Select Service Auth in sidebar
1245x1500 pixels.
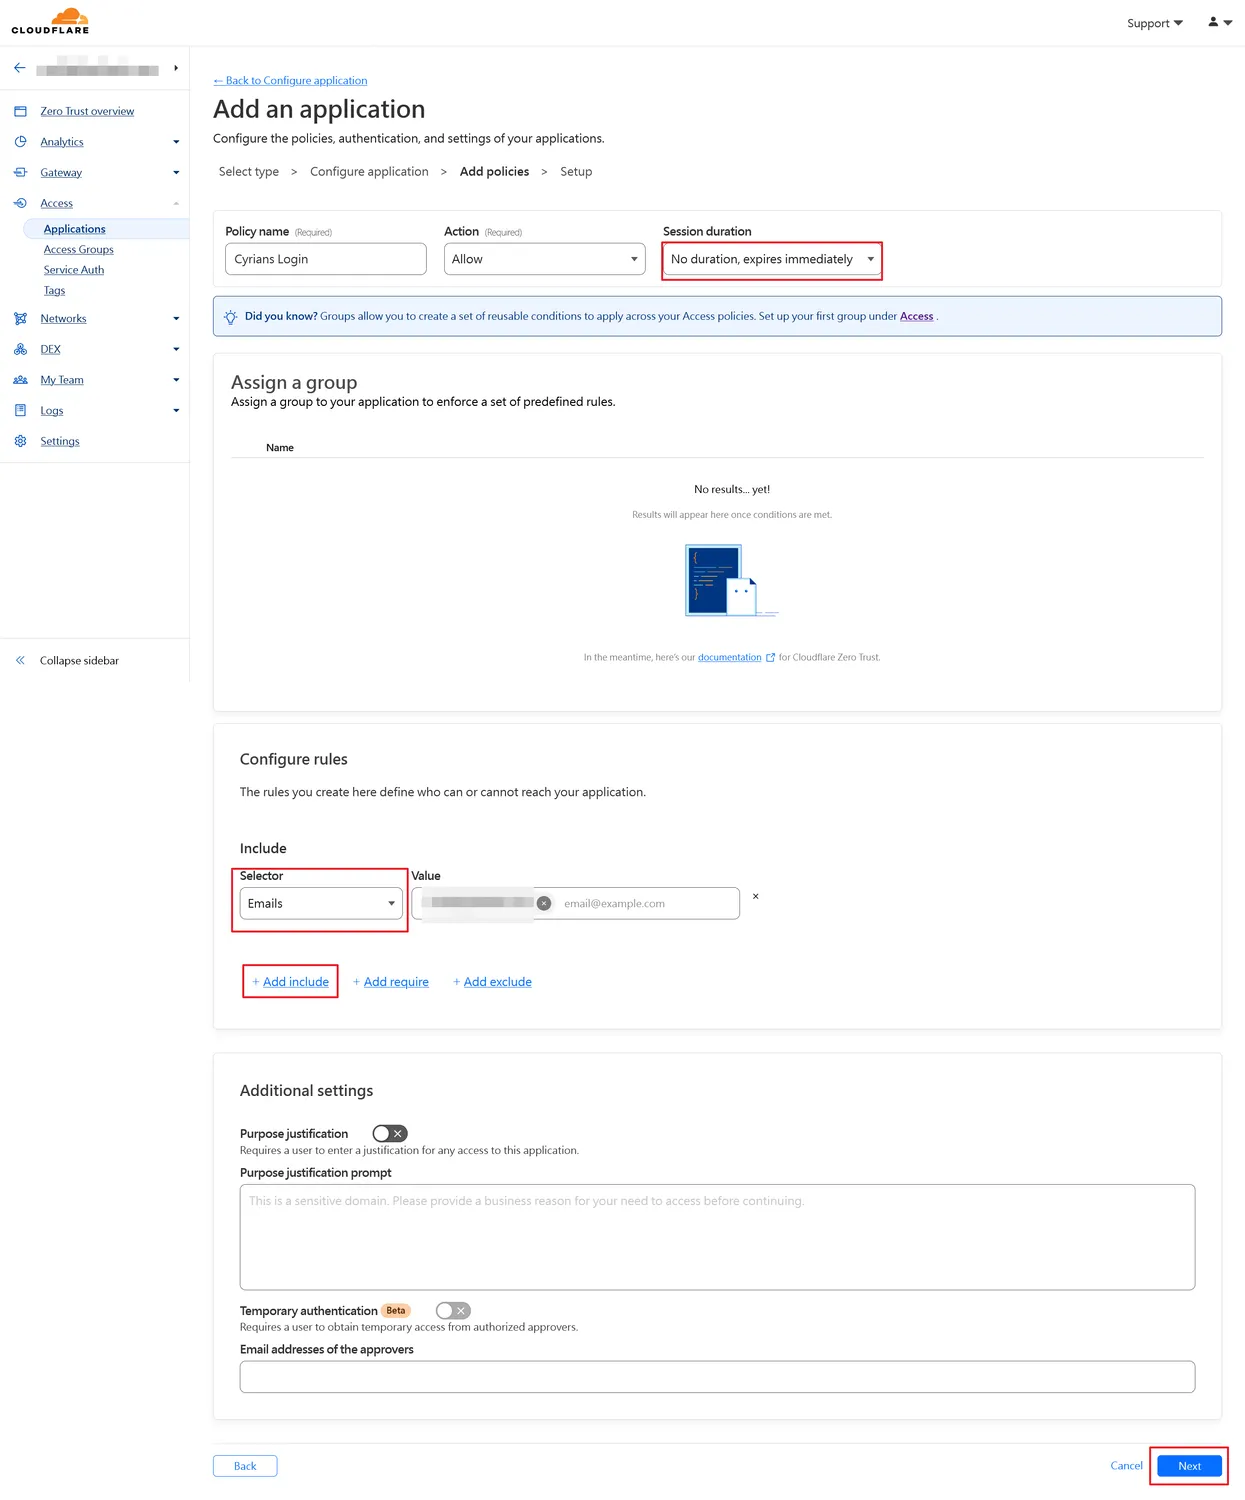(x=74, y=270)
